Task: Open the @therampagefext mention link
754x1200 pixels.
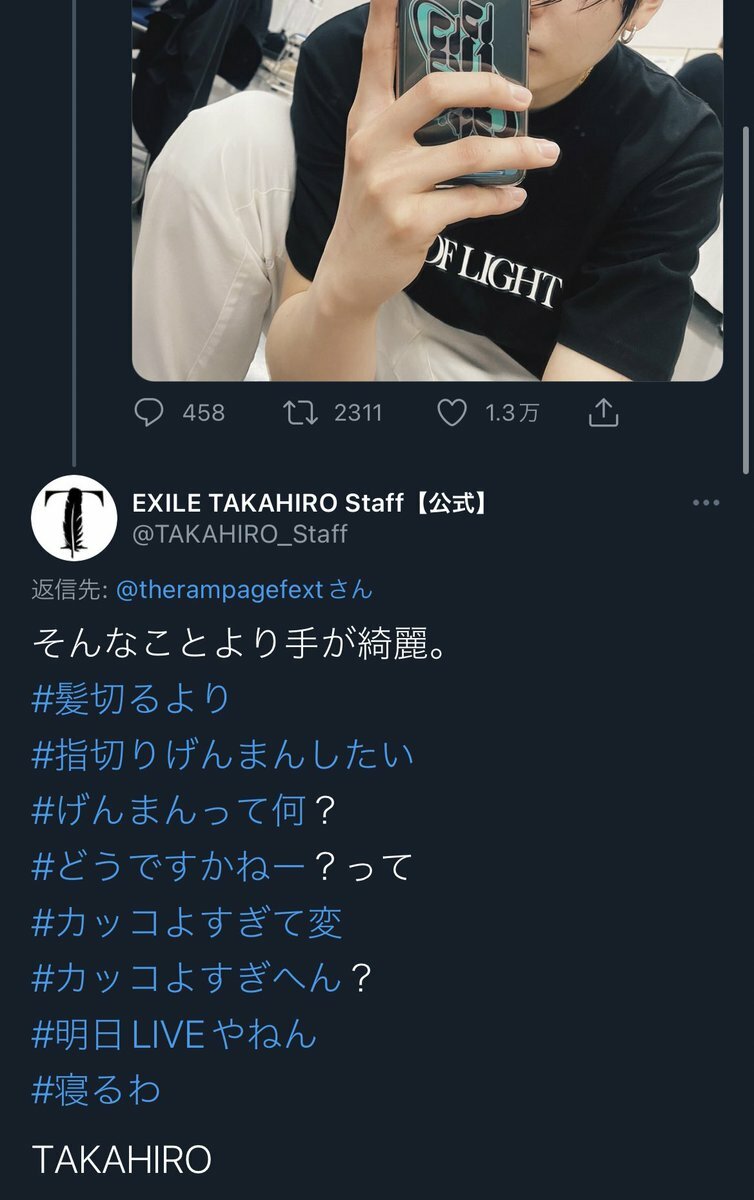Action: [220, 590]
